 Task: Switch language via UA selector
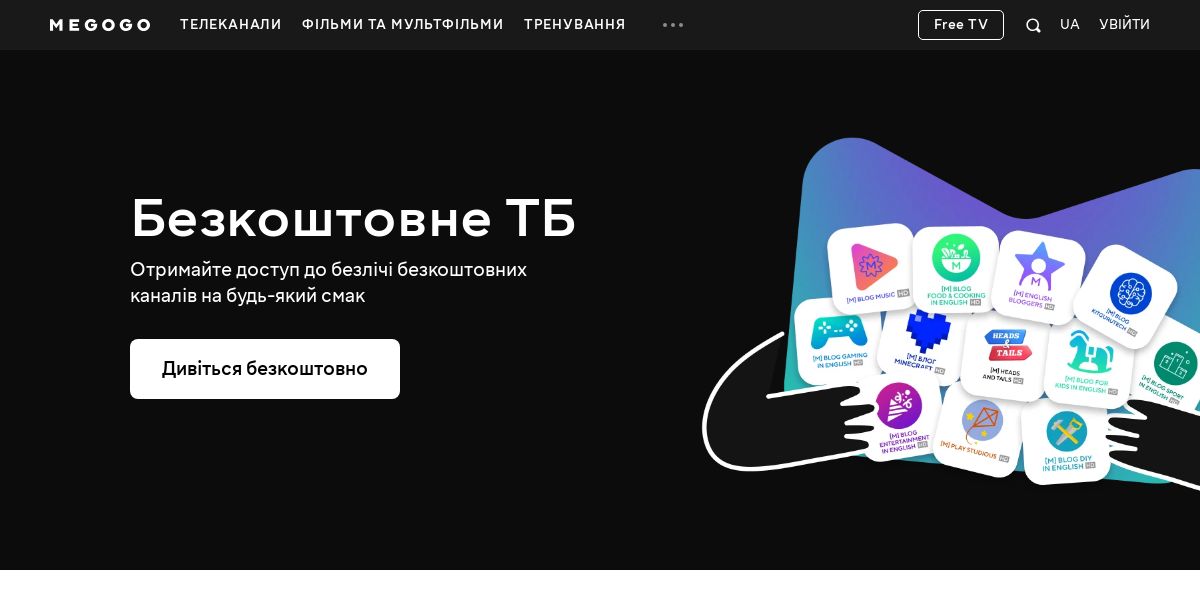click(1070, 25)
